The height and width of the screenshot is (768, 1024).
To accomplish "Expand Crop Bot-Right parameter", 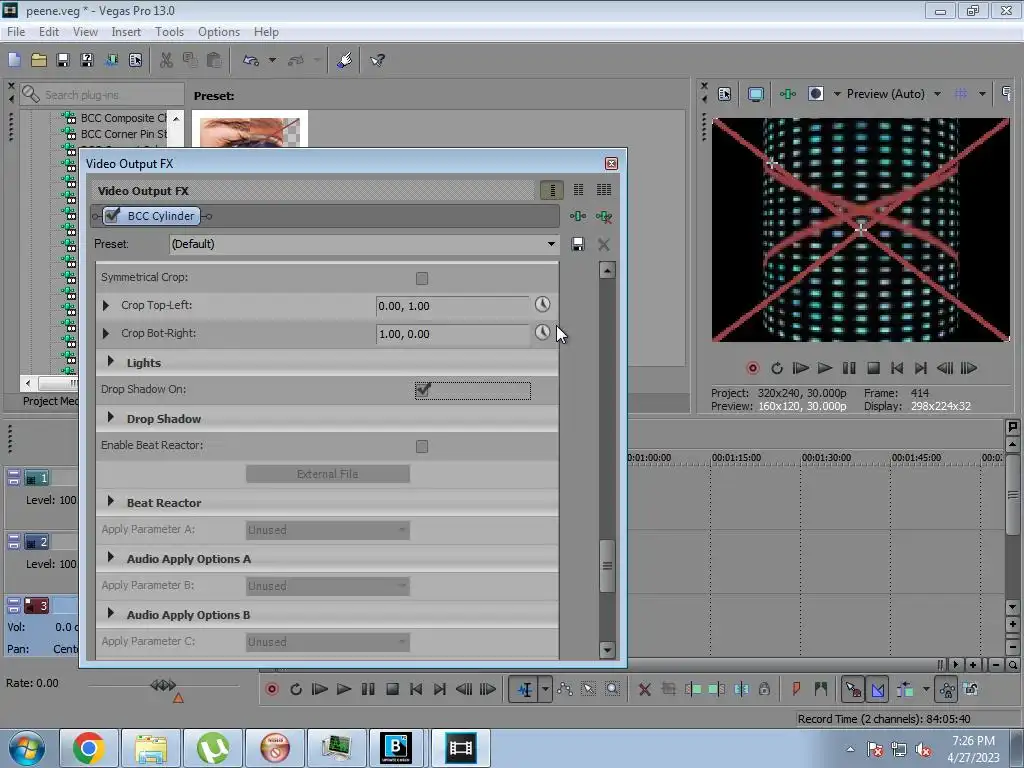I will click(x=106, y=333).
